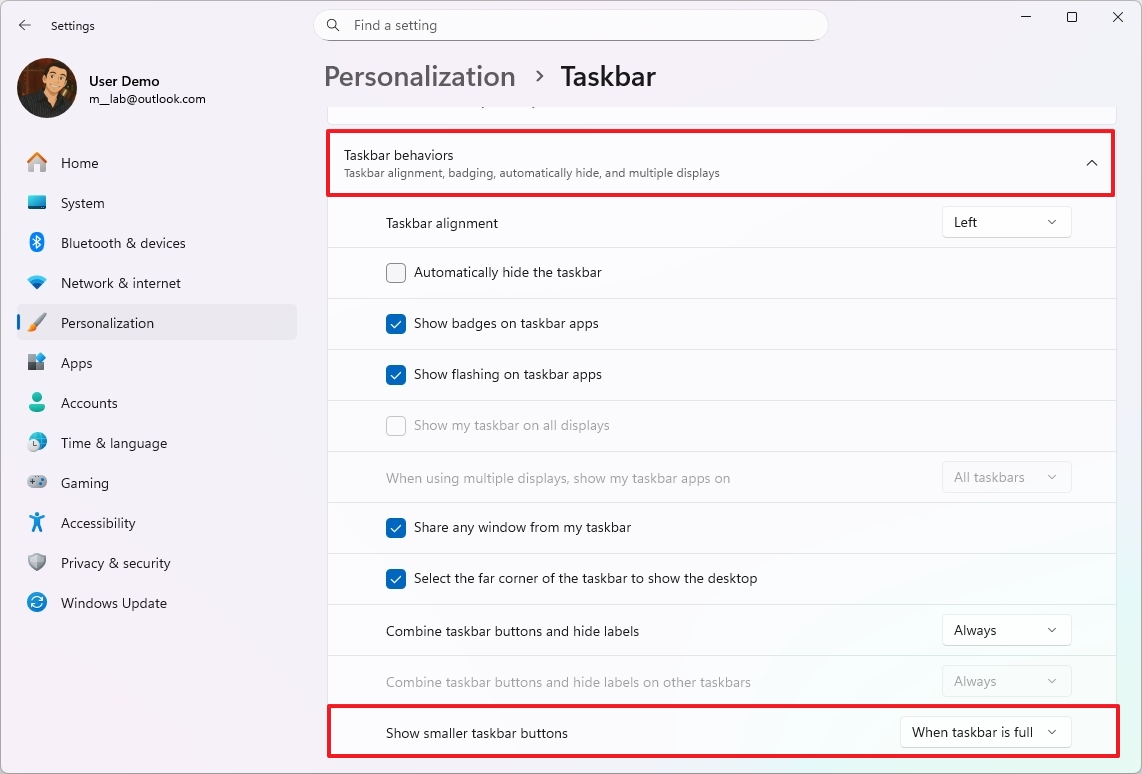This screenshot has height=774, width=1142.
Task: Navigate back with the arrow button
Action: (24, 25)
